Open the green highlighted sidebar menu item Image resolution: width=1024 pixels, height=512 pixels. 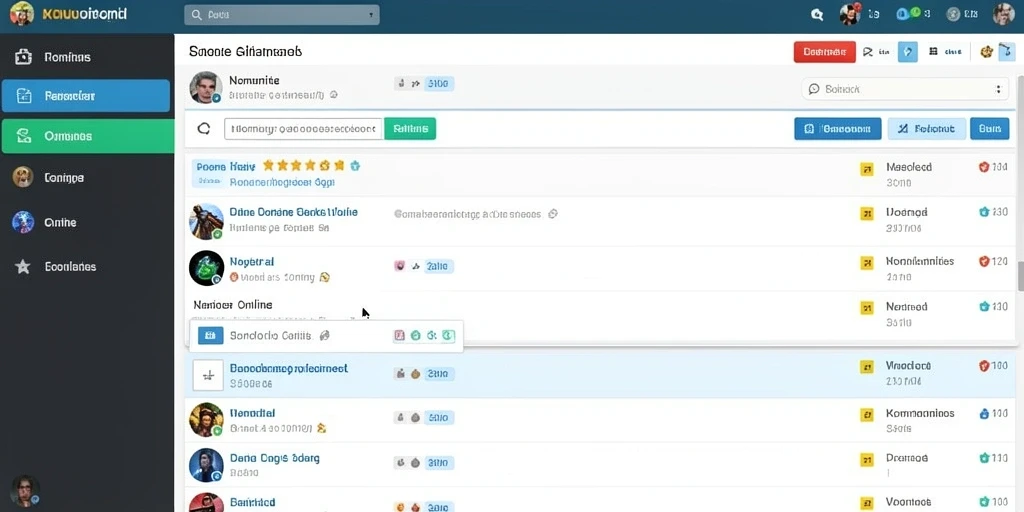click(88, 136)
